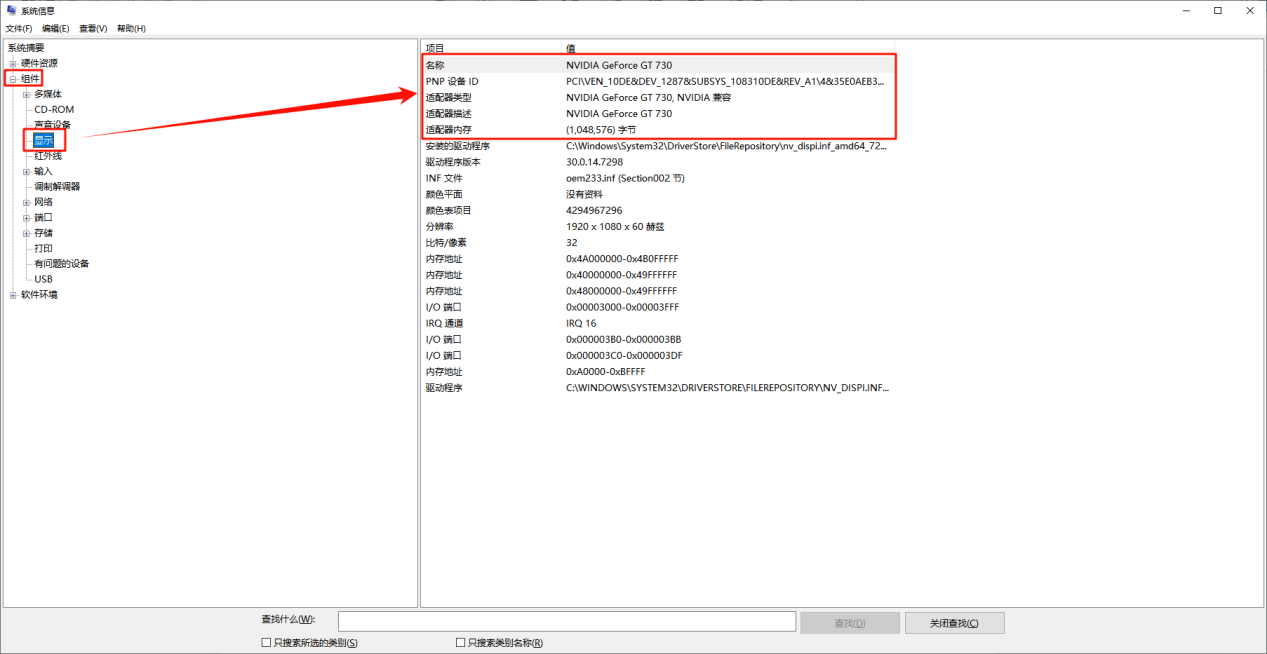Select 红外线 in the tree
Screen dimensions: 1267x654
point(48,156)
